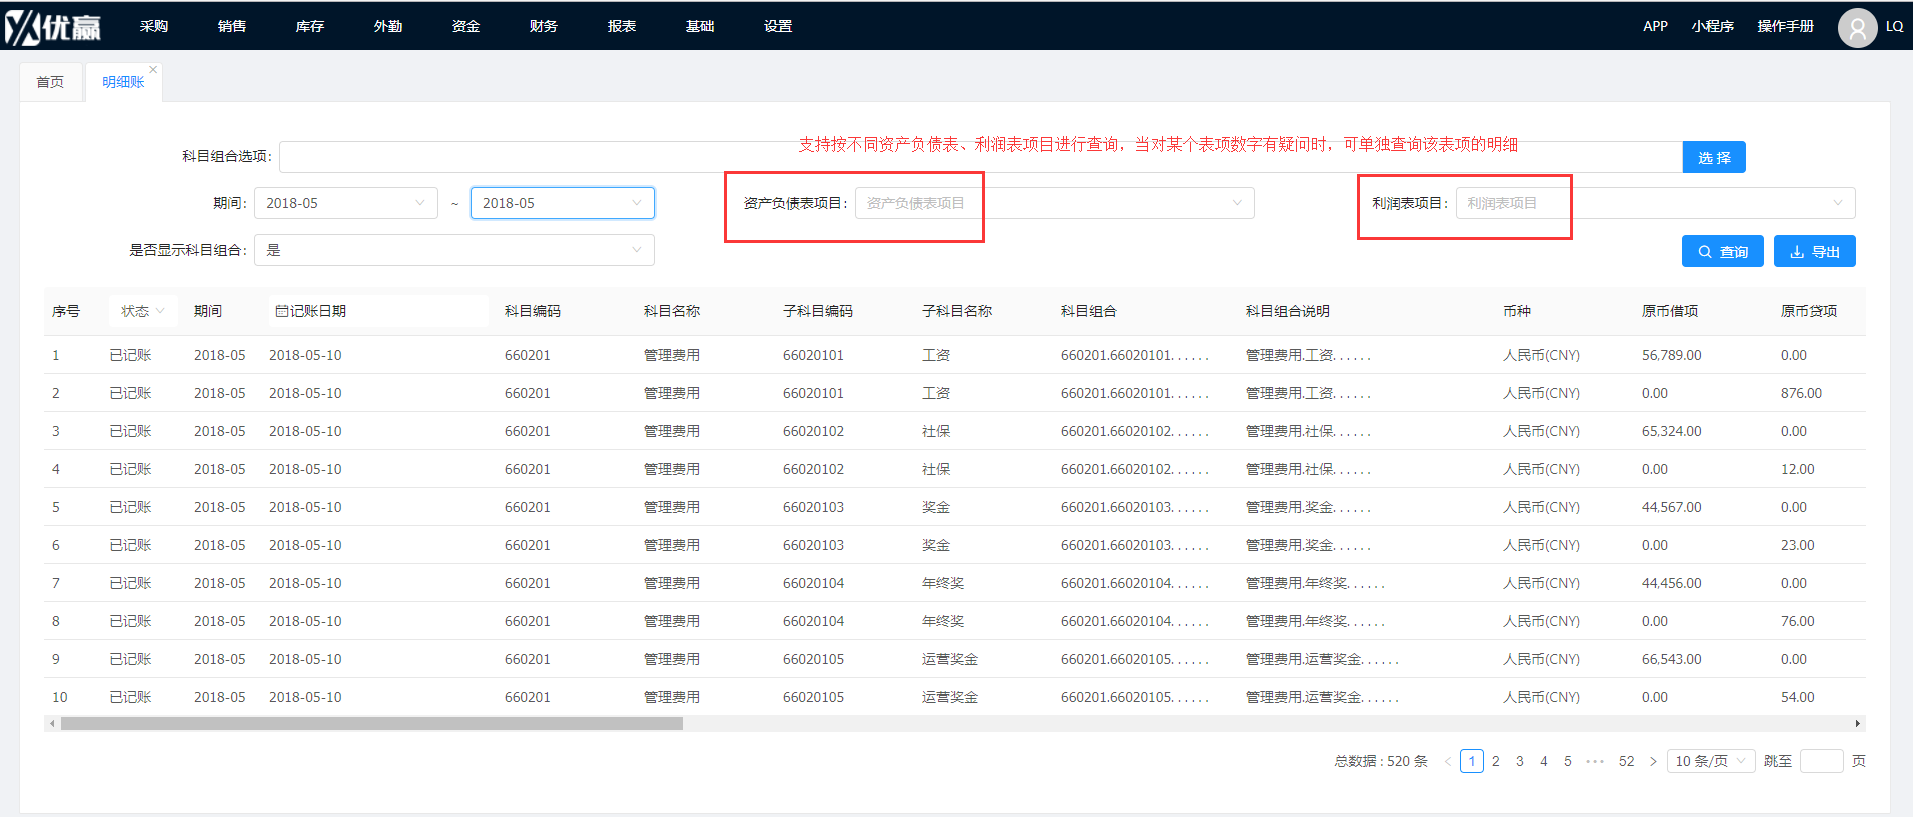Image resolution: width=1913 pixels, height=817 pixels.
Task: Click 66020103 in row 5
Action: pos(813,507)
